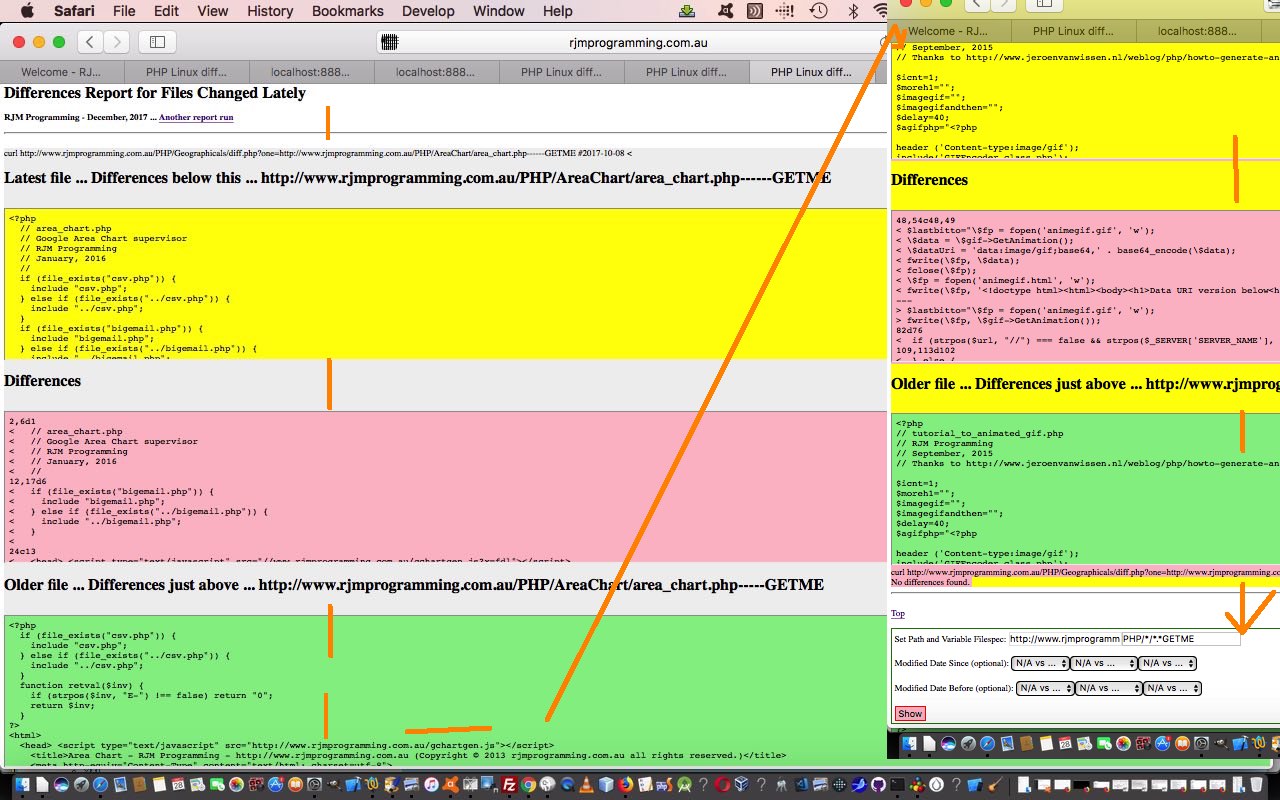Screen dimensions: 1280x800
Task: Open first Modified Date Before dropdown
Action: (1045, 688)
